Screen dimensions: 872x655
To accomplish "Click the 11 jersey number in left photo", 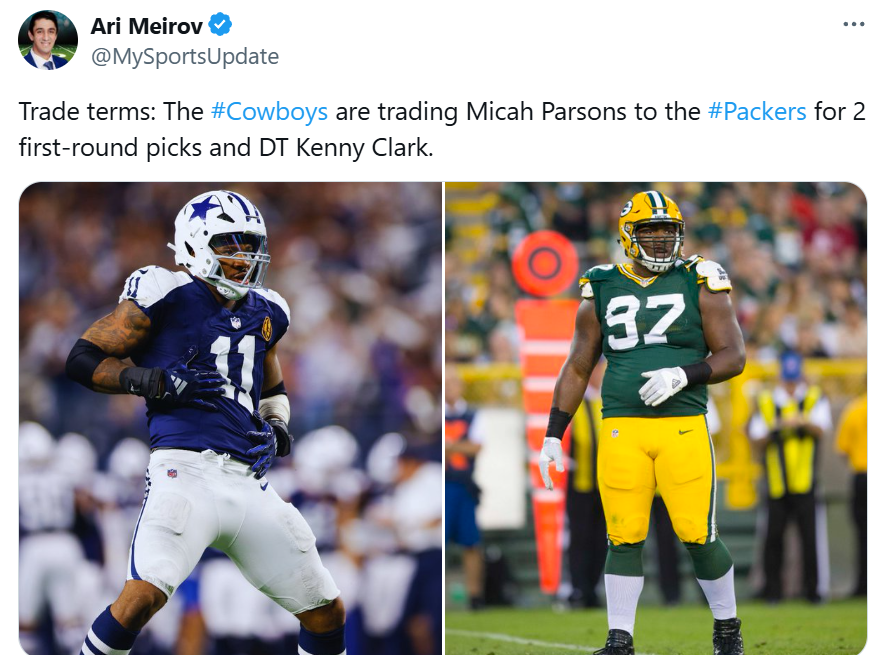I will pyautogui.click(x=233, y=370).
